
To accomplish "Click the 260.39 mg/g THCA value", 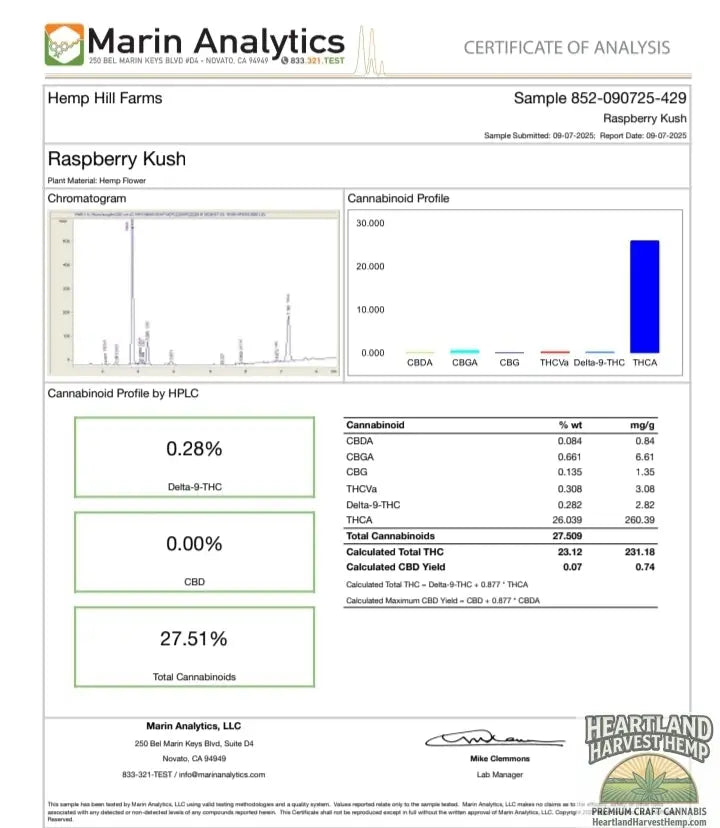I will (640, 520).
